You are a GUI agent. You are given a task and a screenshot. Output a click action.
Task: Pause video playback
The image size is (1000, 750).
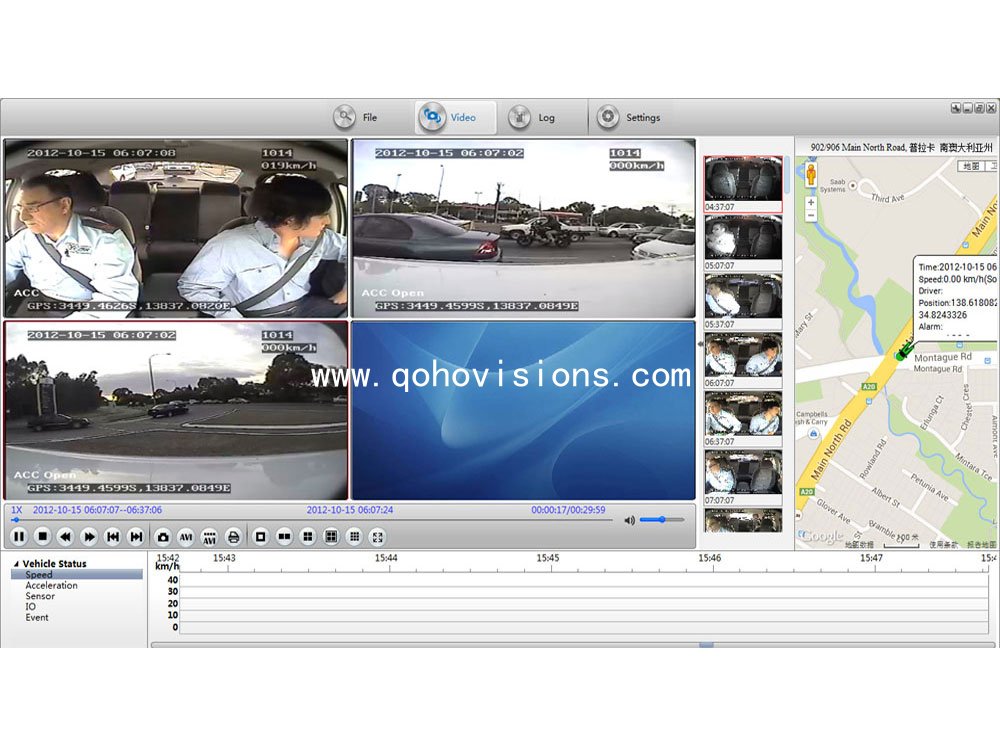(x=19, y=537)
